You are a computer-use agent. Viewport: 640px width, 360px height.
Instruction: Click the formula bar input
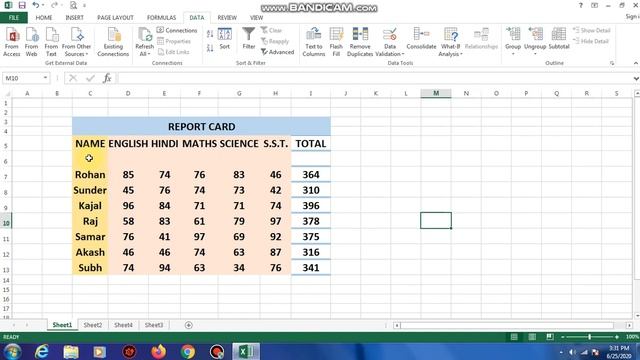click(x=375, y=78)
